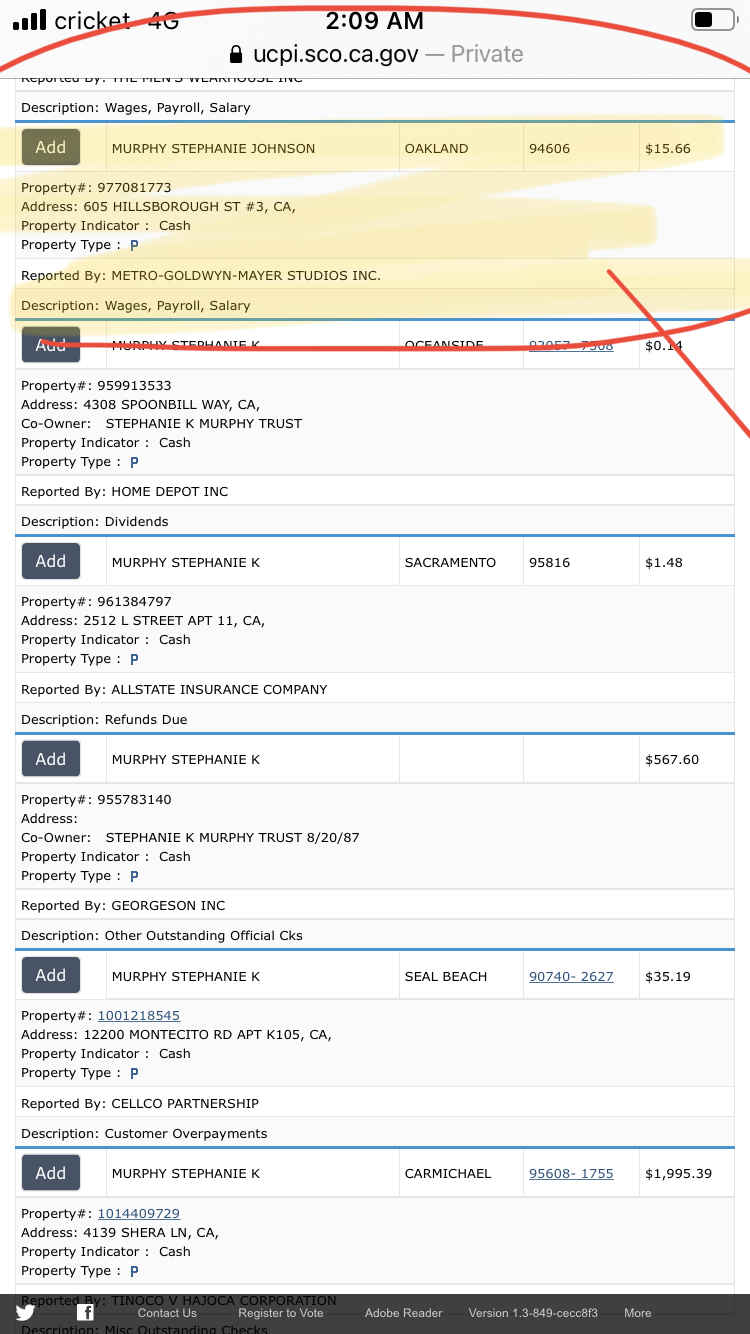Tap the cellular signal bars in the status bar
This screenshot has height=1334, width=750.
click(30, 20)
